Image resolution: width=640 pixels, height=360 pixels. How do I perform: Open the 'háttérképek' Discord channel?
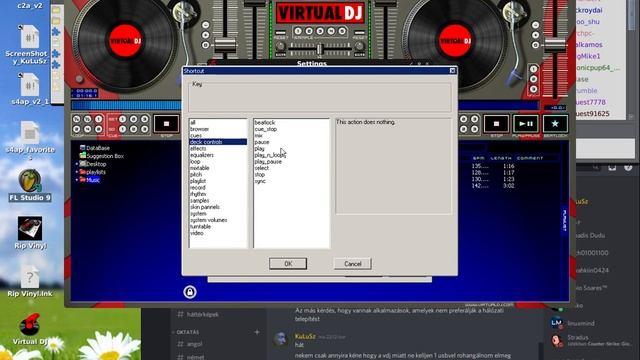click(198, 314)
